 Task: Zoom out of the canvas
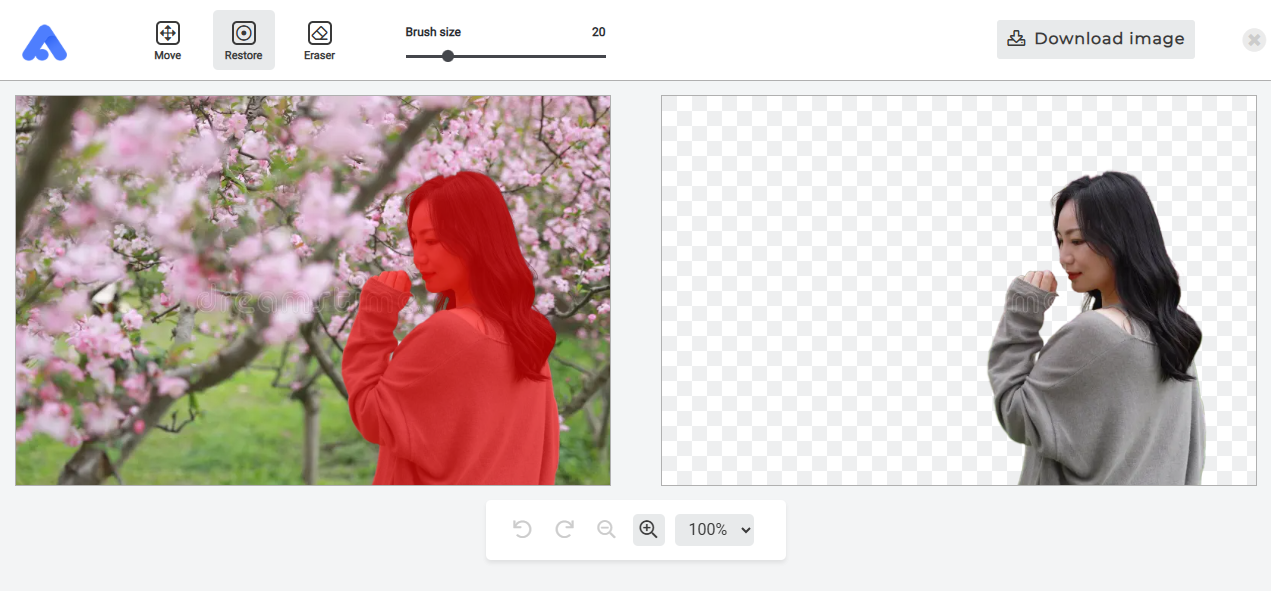pos(606,529)
